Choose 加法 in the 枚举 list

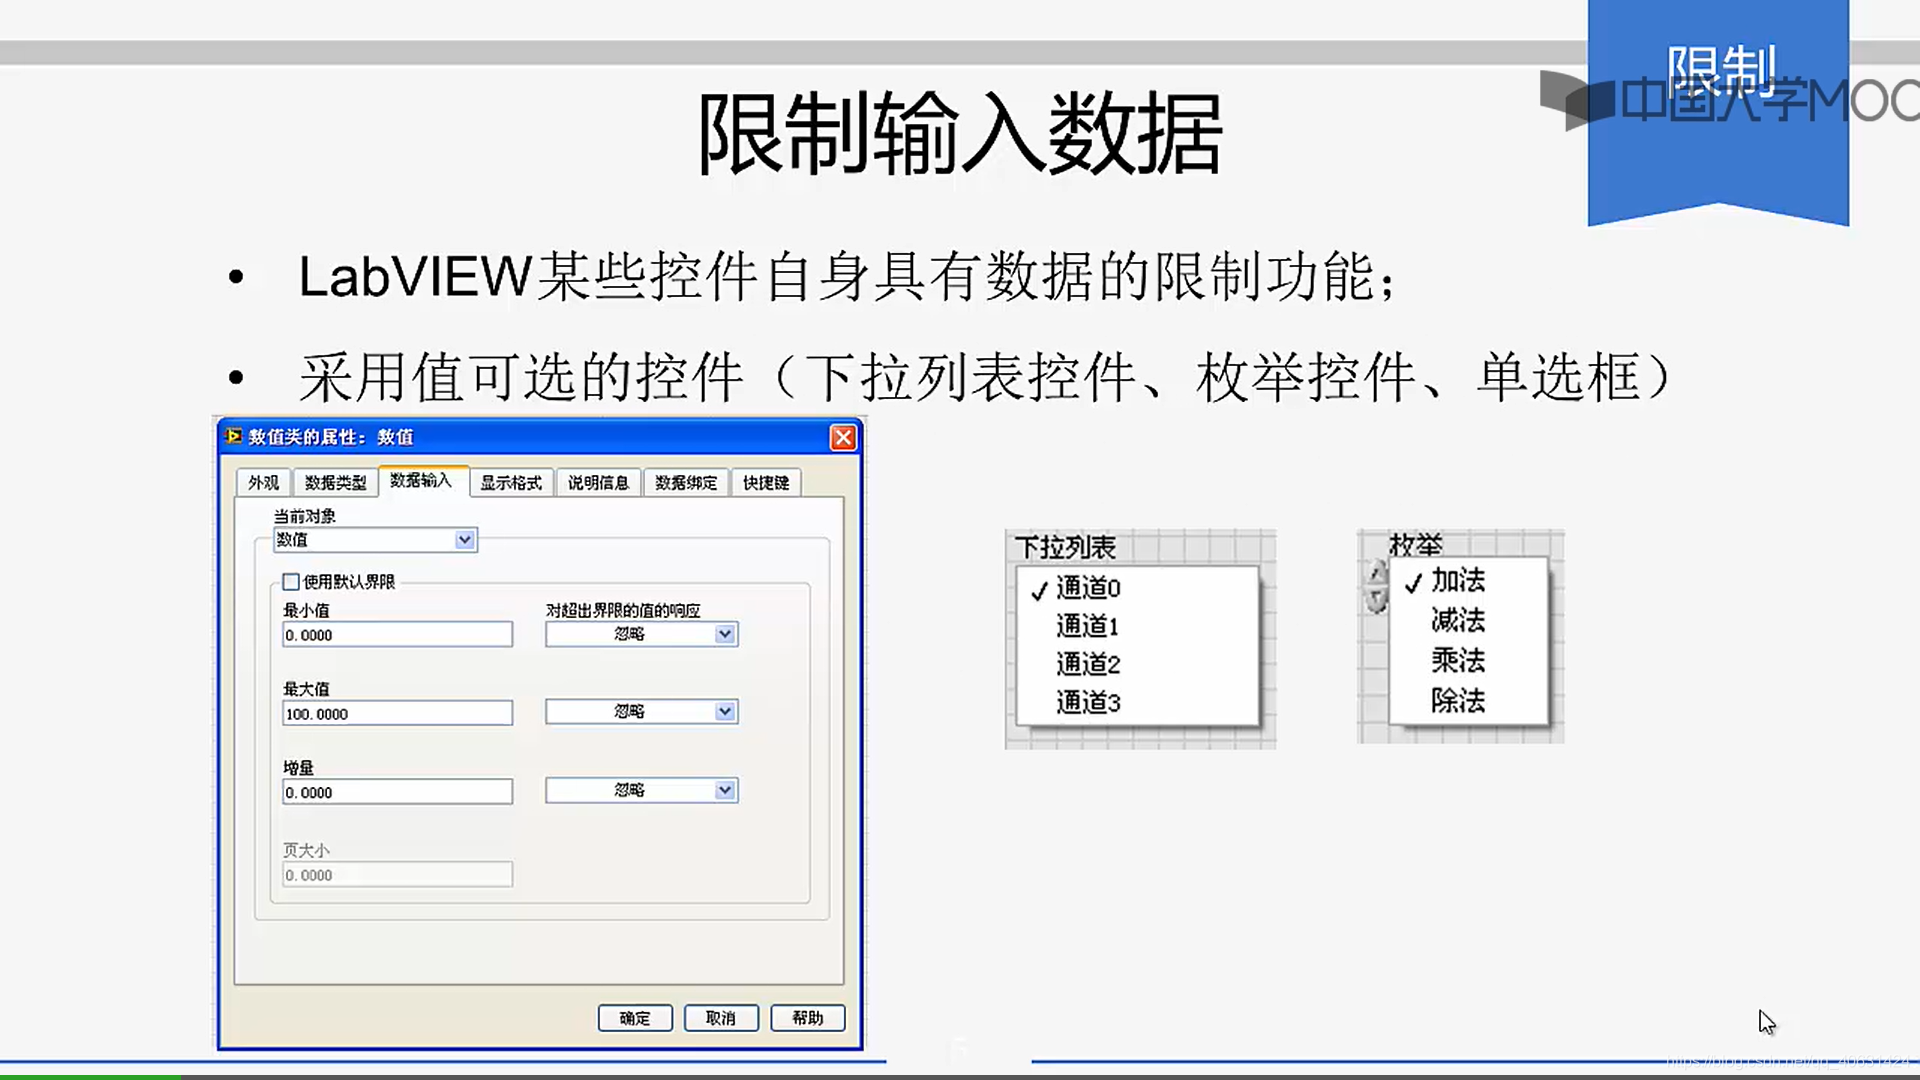(x=1468, y=580)
